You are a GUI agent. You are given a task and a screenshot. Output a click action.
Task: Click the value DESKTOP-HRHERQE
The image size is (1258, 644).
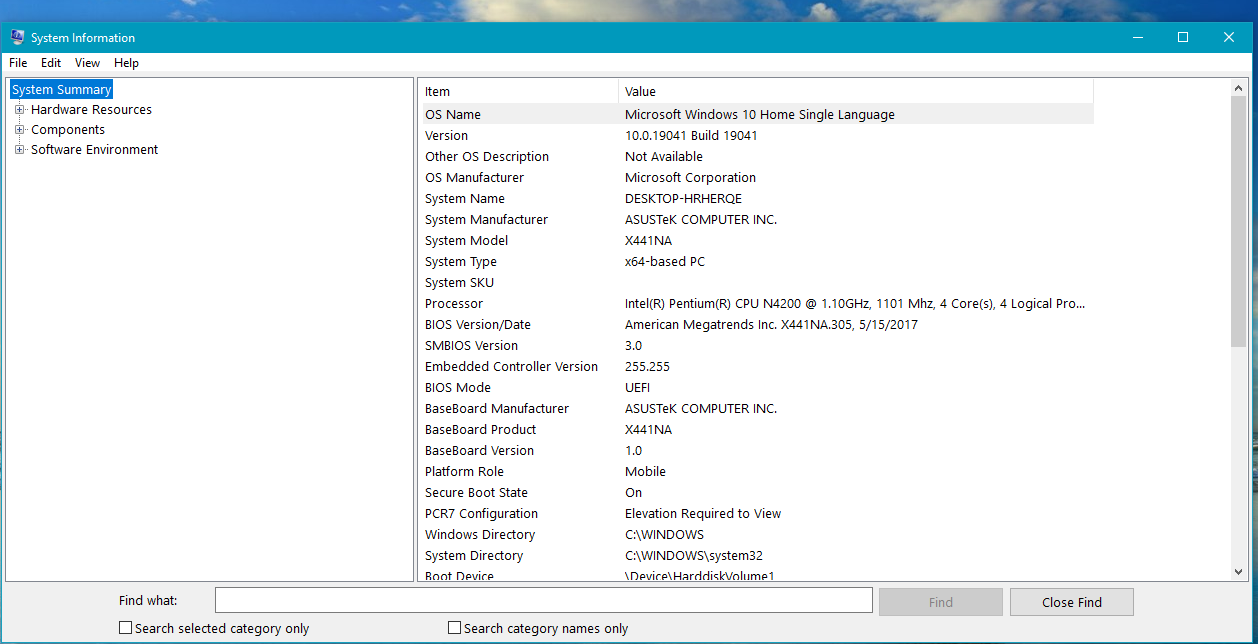click(x=683, y=198)
